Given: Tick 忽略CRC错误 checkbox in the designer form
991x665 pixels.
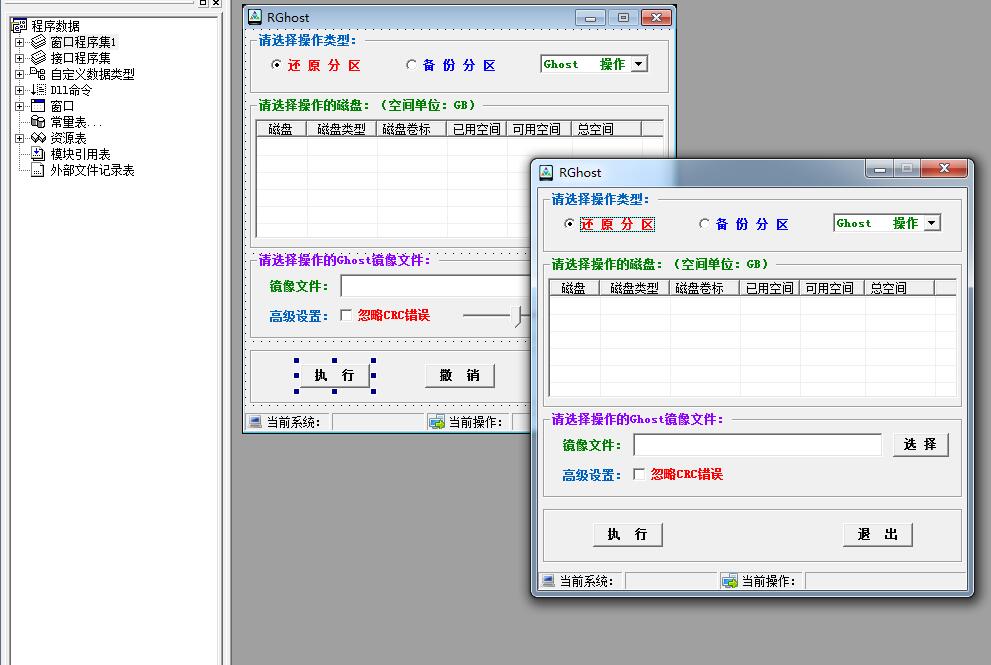Looking at the screenshot, I should click(x=346, y=315).
